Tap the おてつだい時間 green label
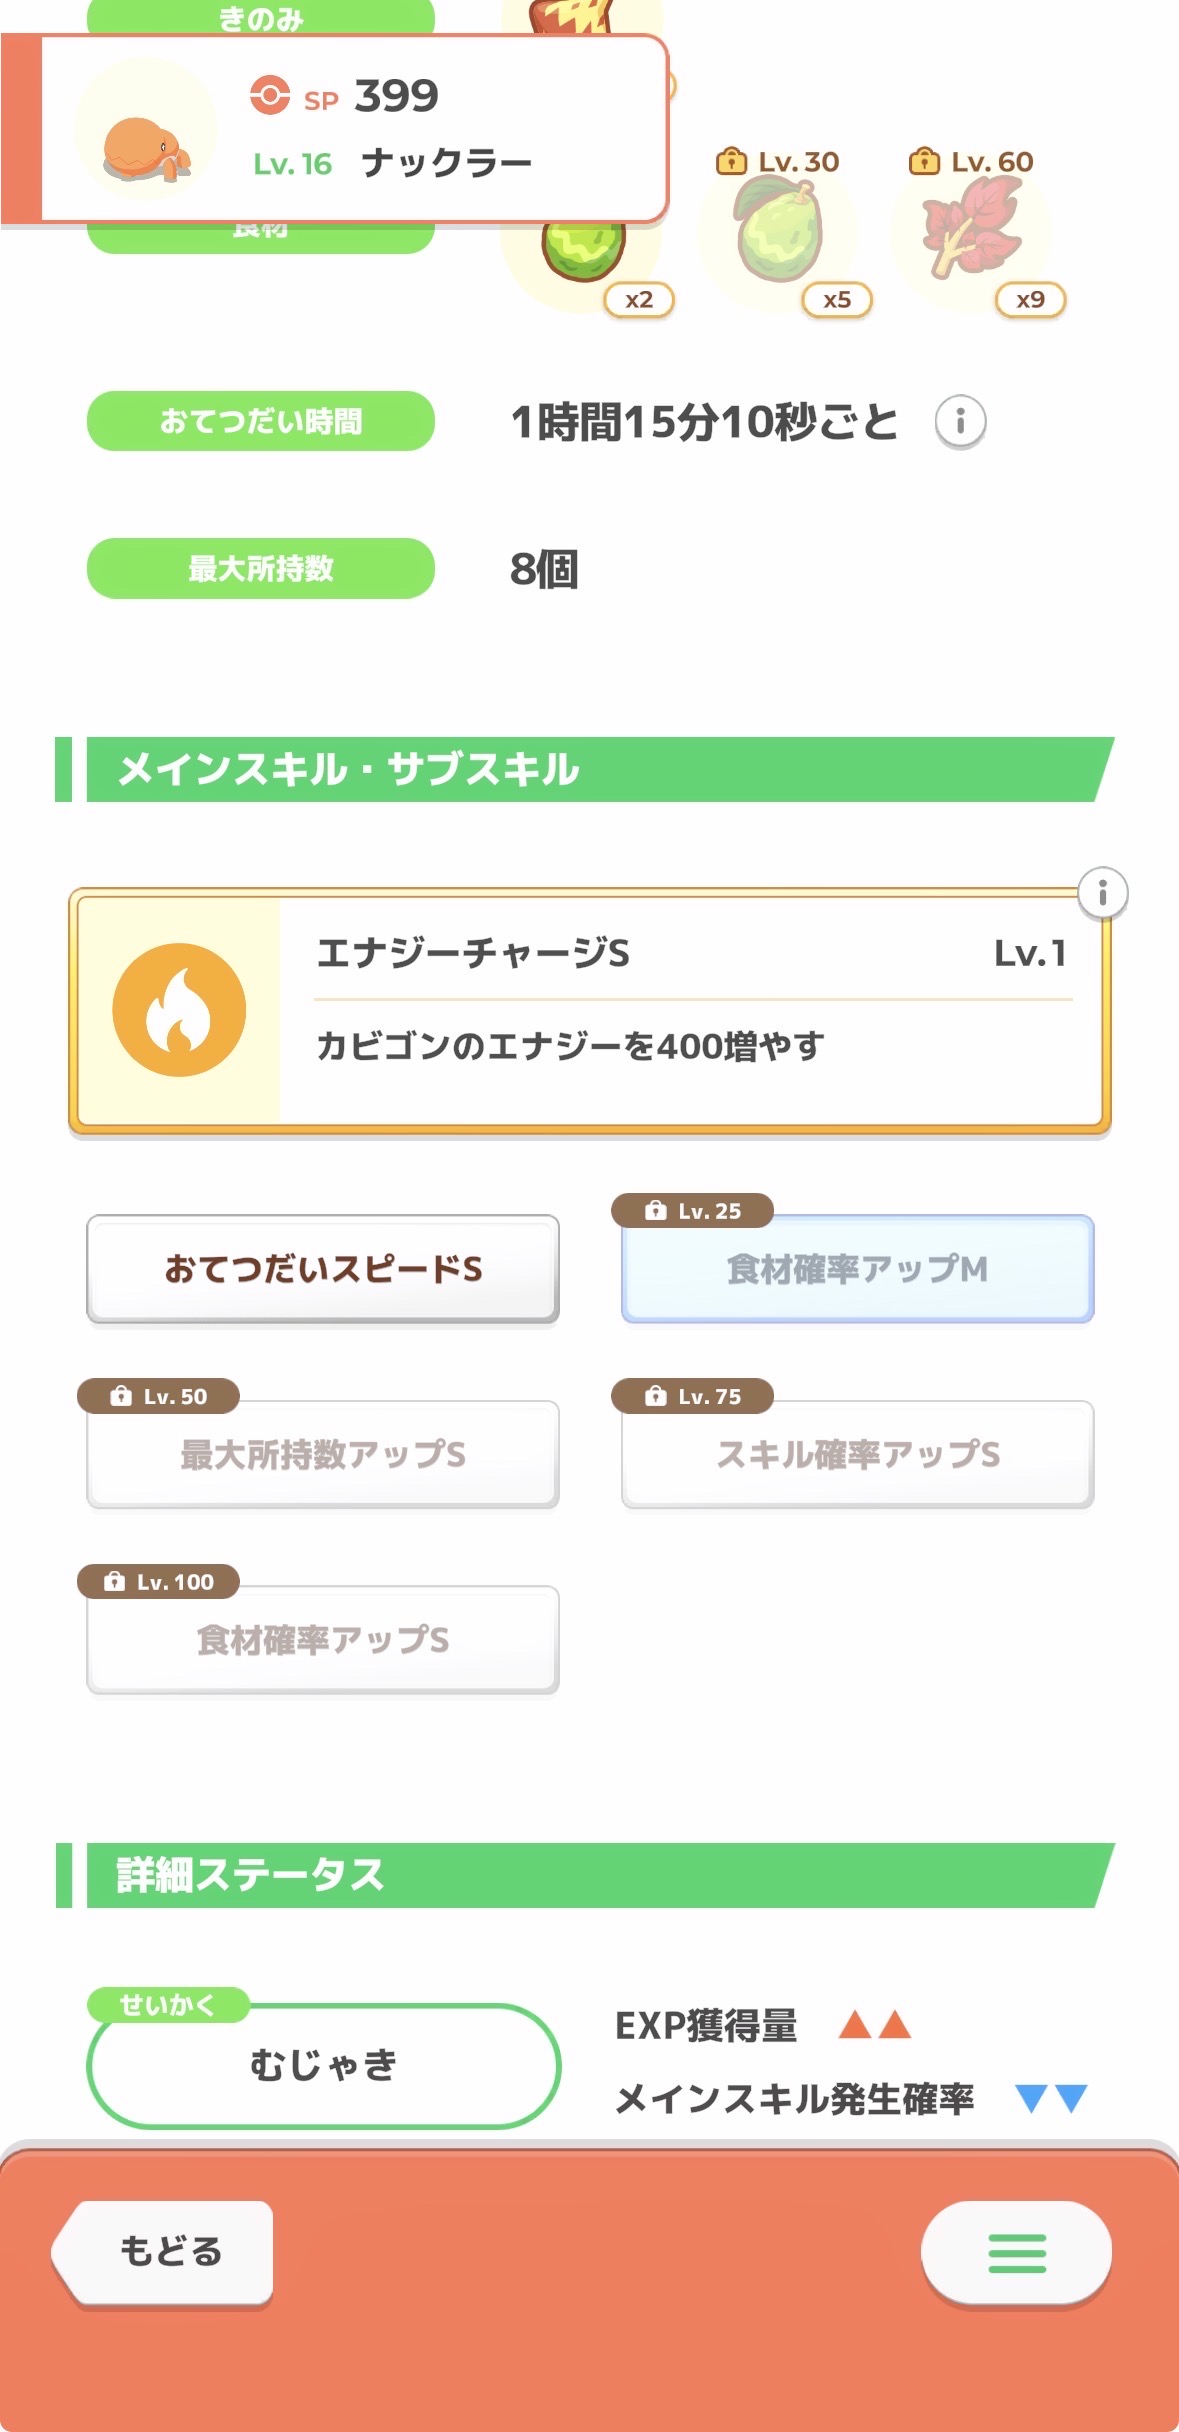The width and height of the screenshot is (1179, 2432). pos(261,421)
